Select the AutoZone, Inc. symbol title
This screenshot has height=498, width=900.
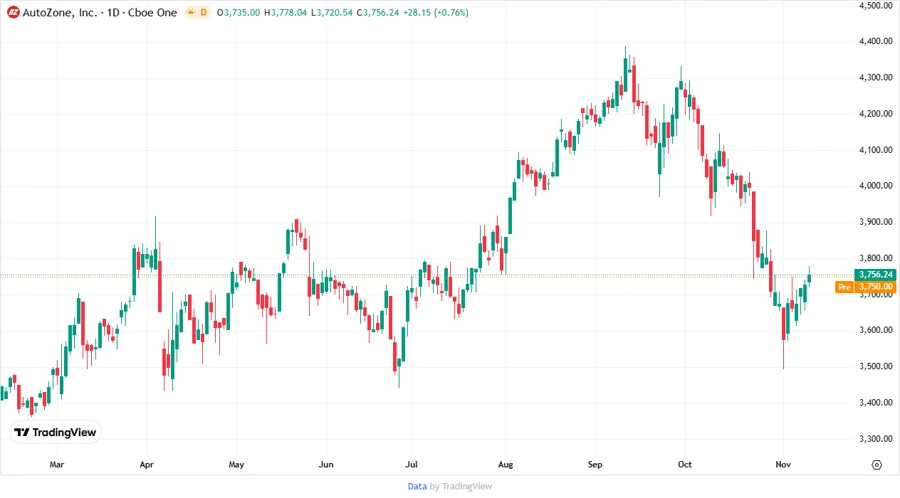coord(60,13)
